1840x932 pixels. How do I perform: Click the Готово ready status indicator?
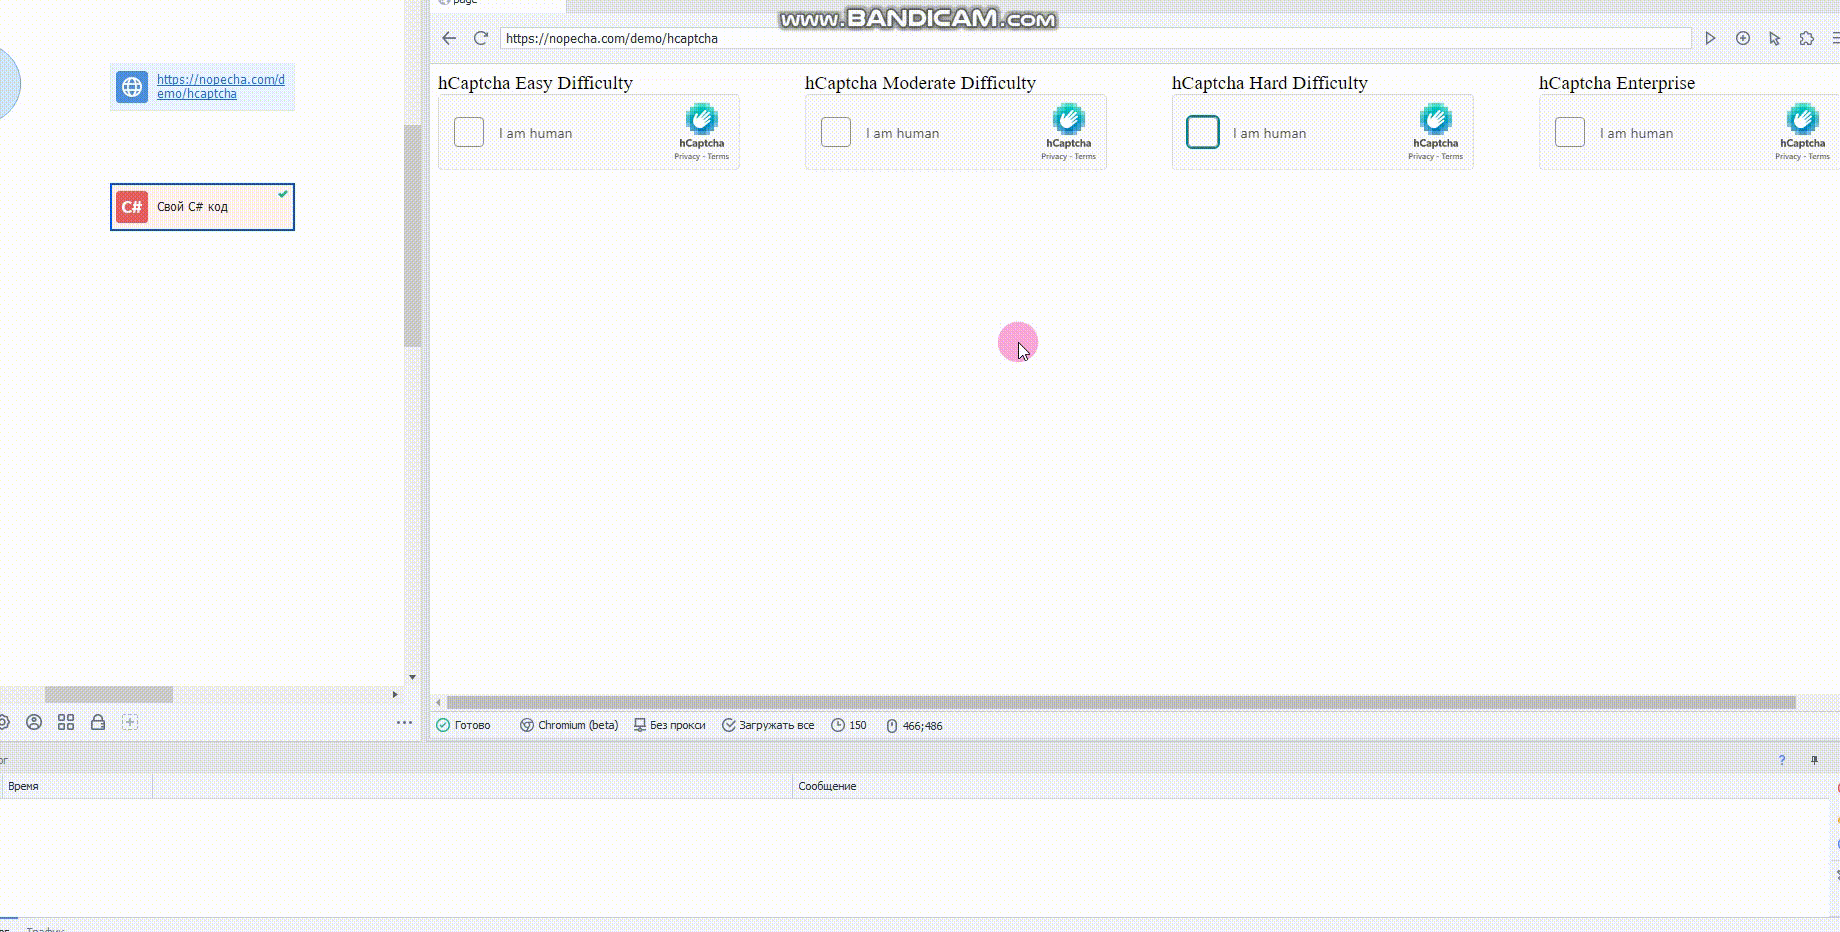point(463,725)
